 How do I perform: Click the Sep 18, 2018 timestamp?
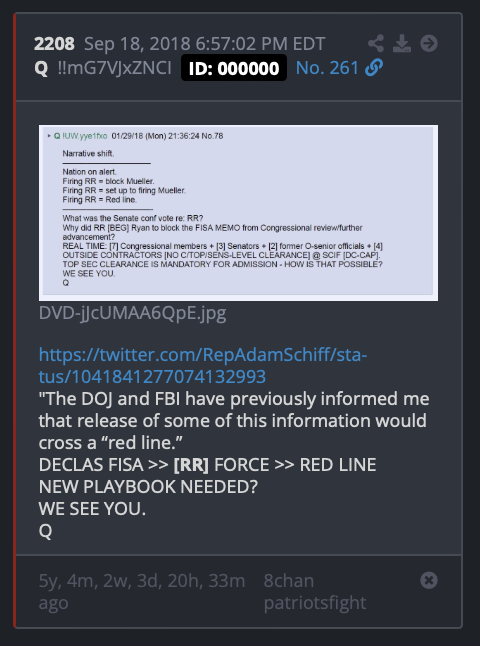click(205, 44)
